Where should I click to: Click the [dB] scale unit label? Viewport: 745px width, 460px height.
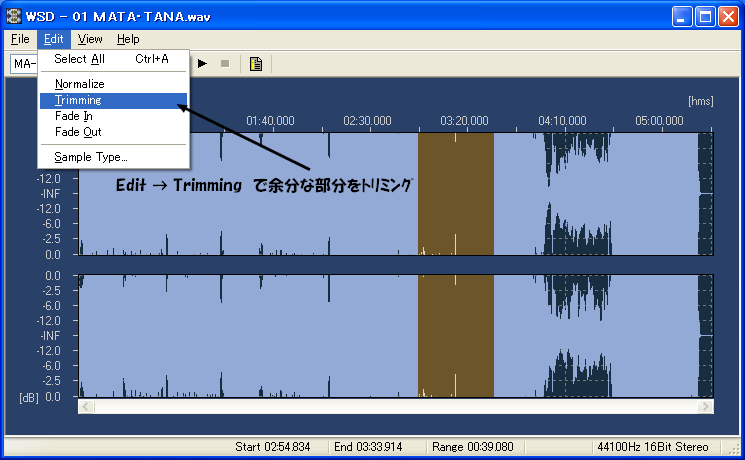[x=29, y=398]
